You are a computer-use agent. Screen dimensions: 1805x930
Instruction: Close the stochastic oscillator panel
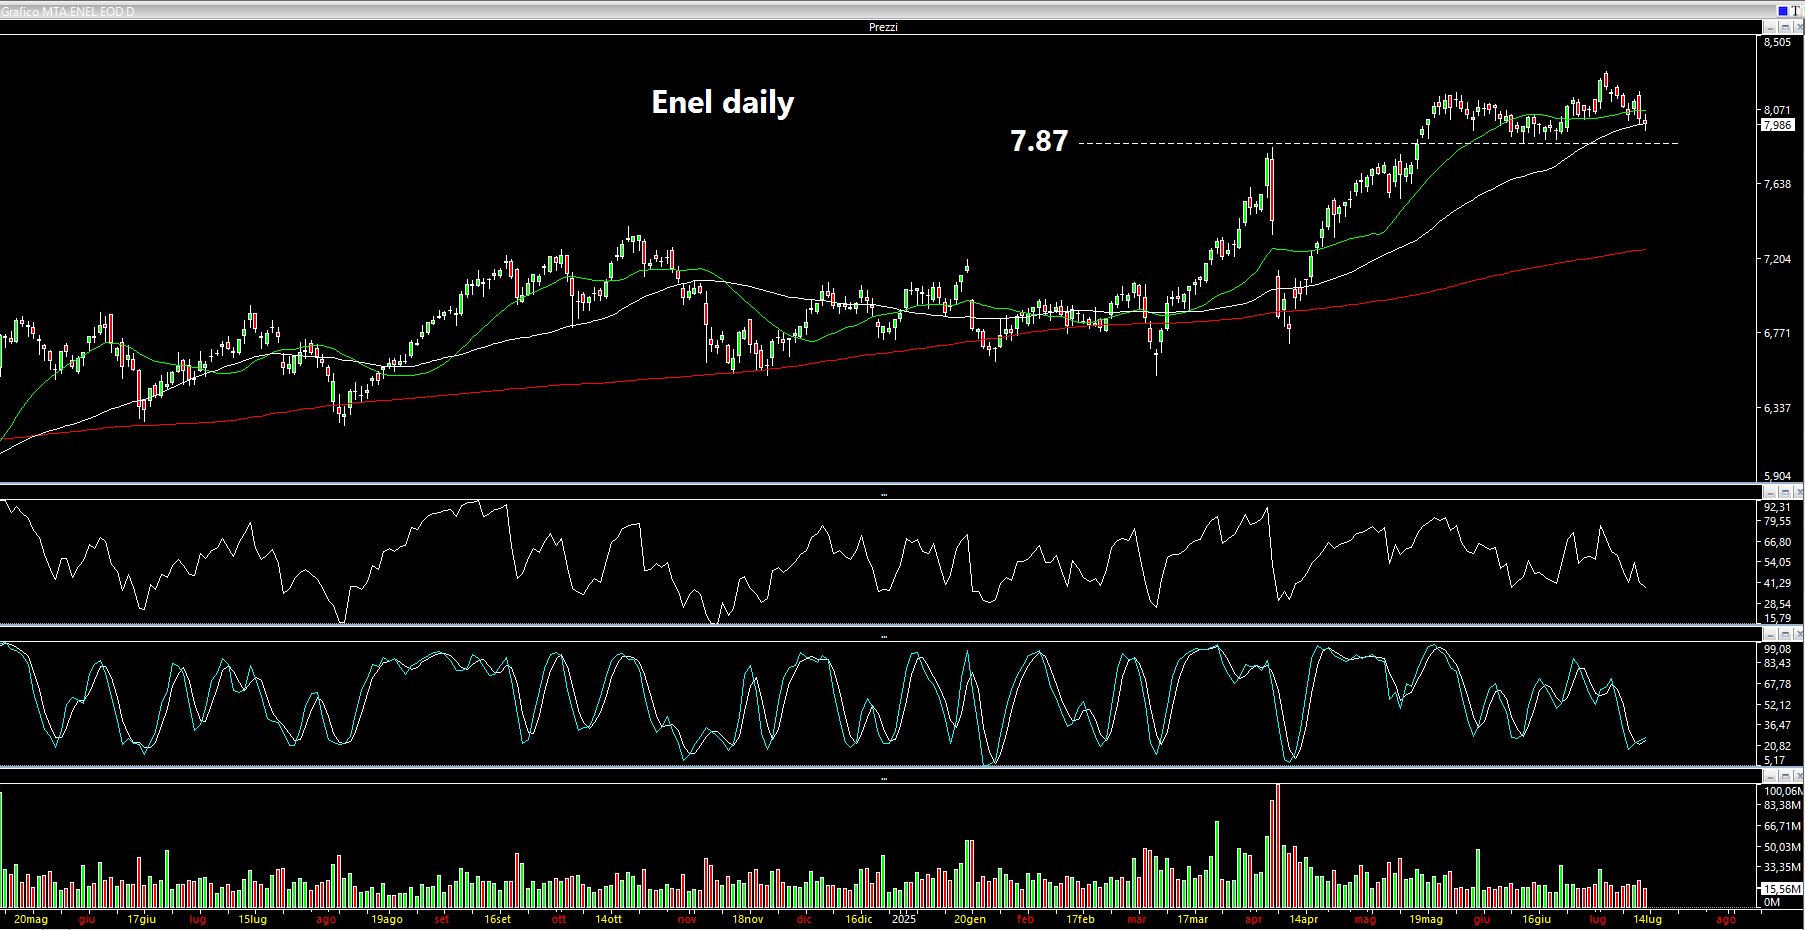point(1798,634)
